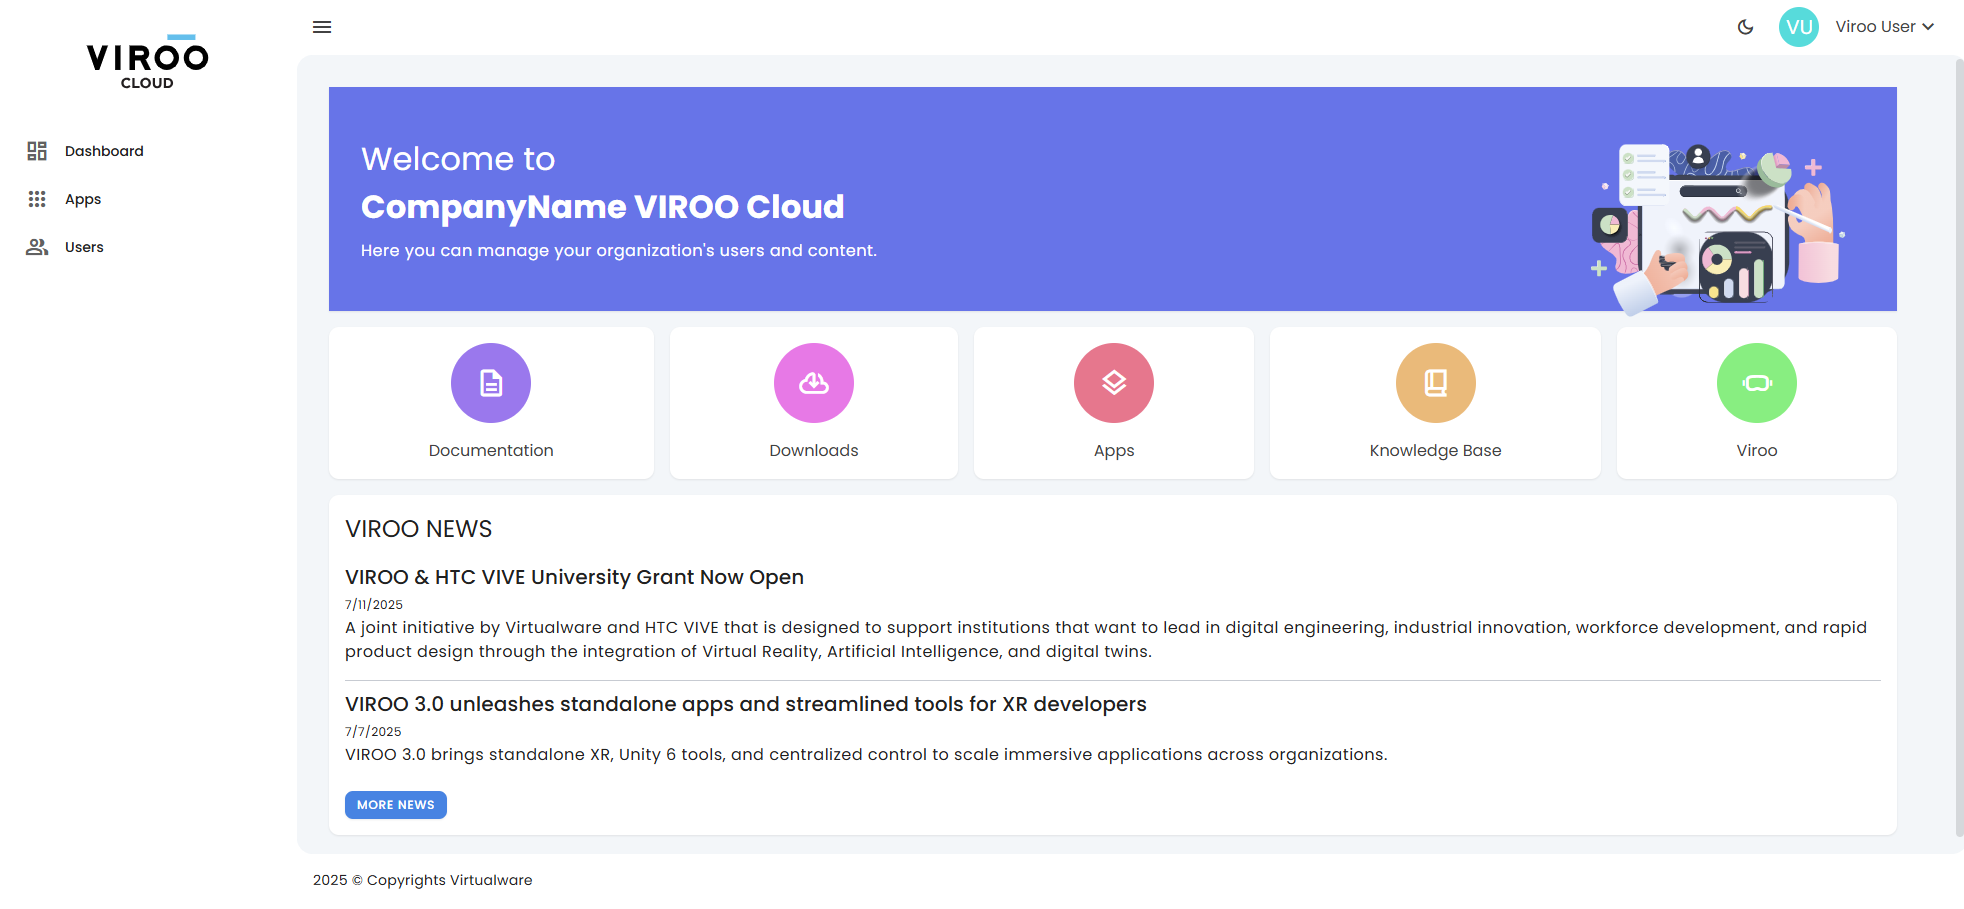Collapse the sidebar using the hamburger button
1964x909 pixels.
pos(322,27)
